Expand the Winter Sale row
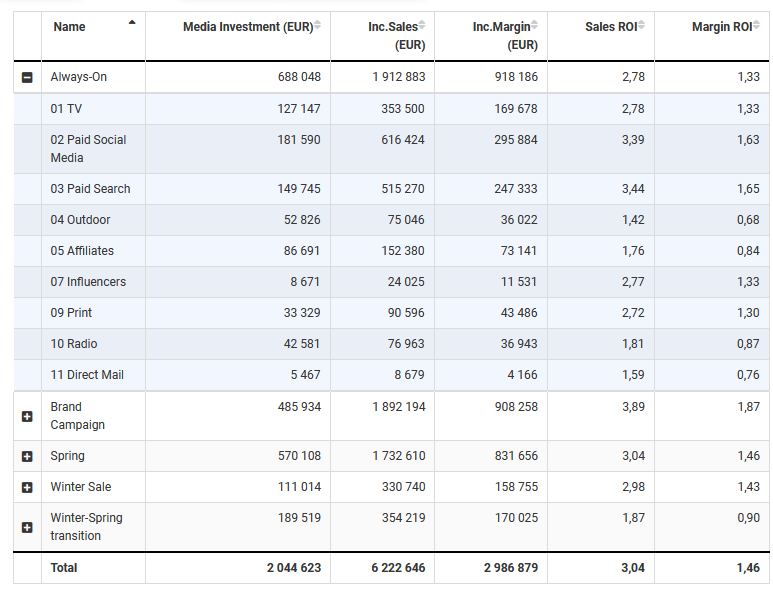The width and height of the screenshot is (773, 594). point(27,487)
